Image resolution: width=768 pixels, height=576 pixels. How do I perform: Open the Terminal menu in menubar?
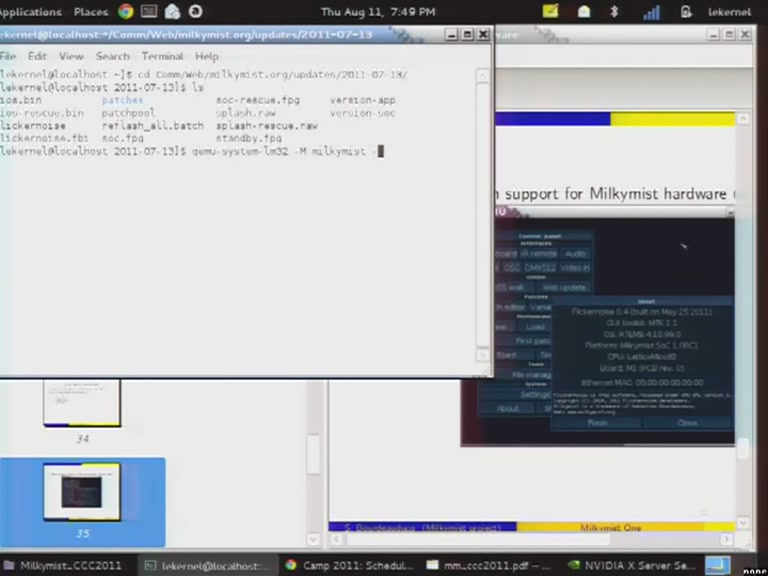tap(162, 56)
